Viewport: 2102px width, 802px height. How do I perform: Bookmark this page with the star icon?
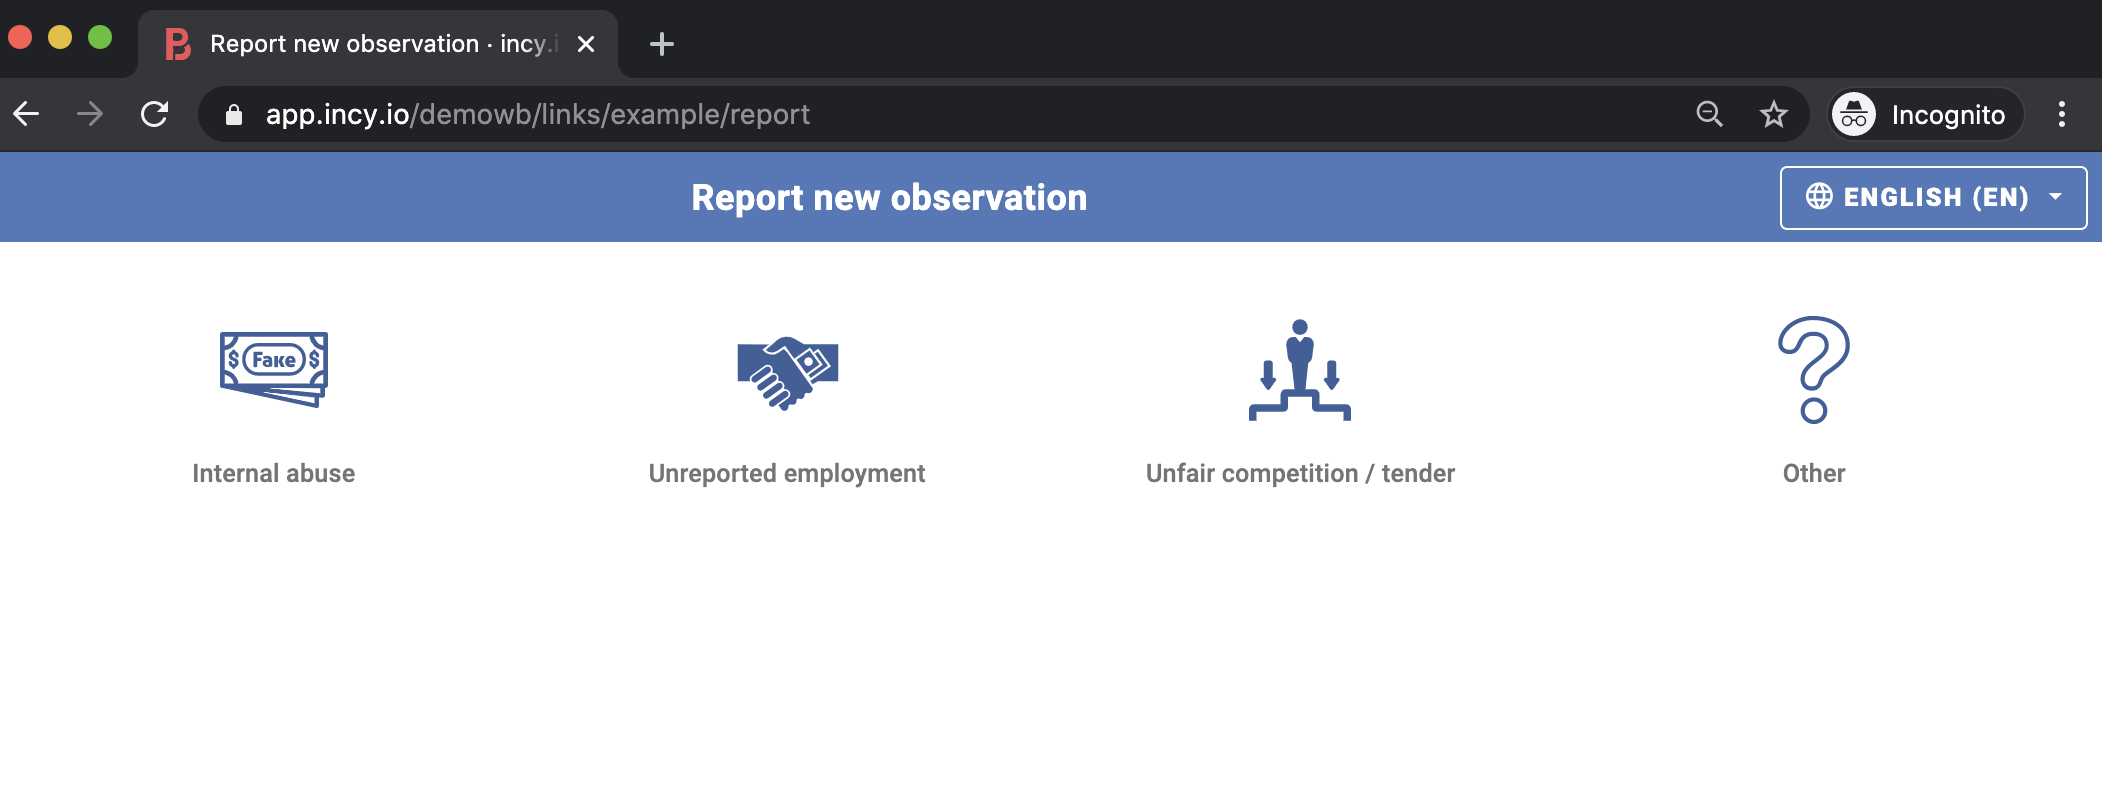(x=1774, y=115)
